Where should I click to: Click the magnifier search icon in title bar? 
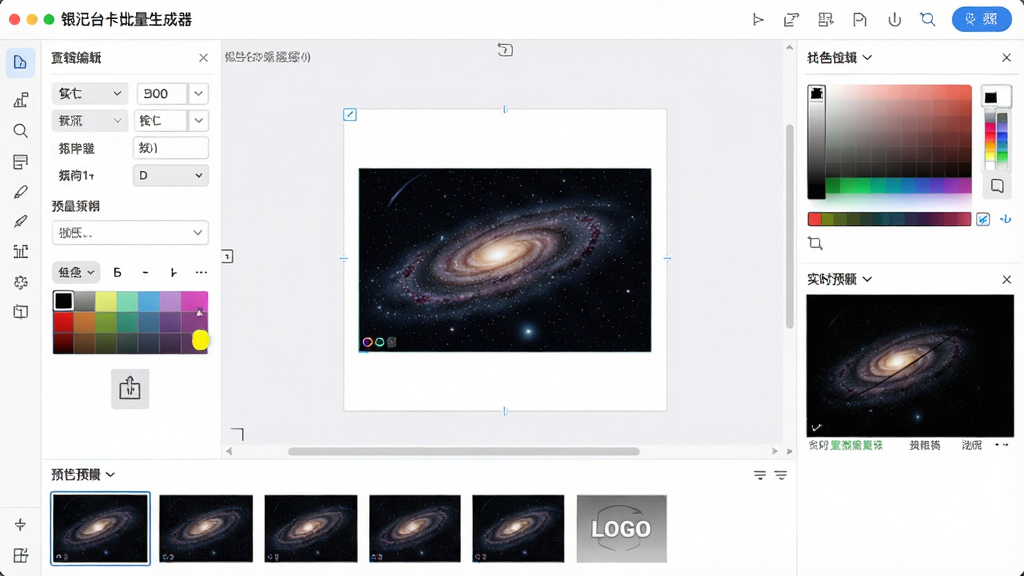click(x=927, y=20)
